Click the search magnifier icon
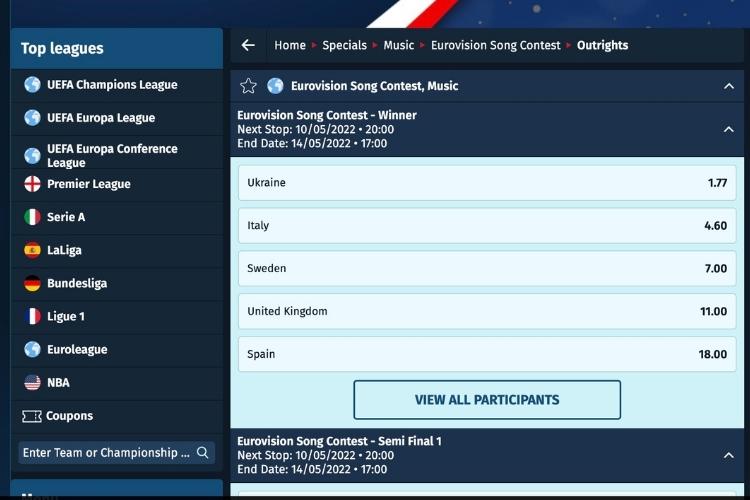 click(x=202, y=453)
